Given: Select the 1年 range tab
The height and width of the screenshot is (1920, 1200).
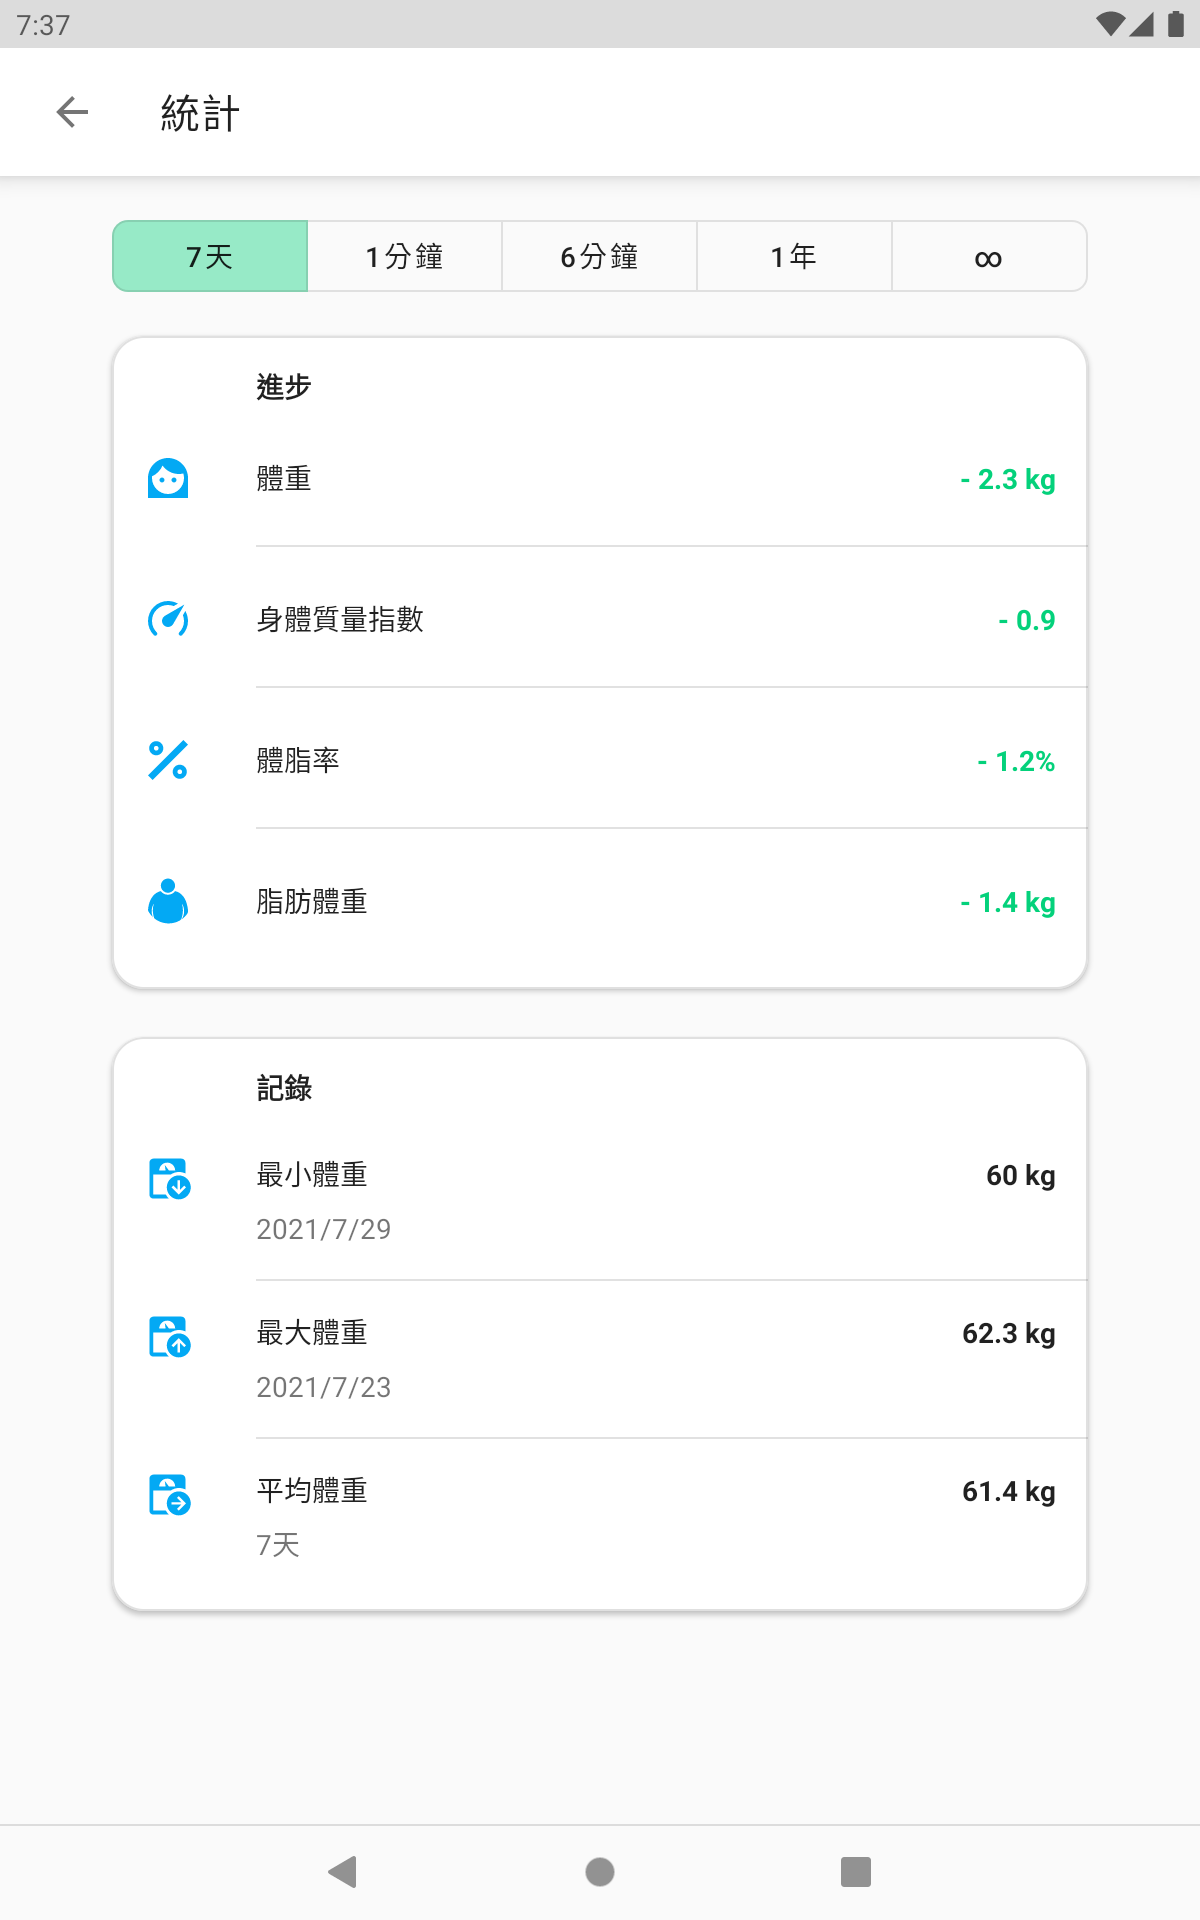Looking at the screenshot, I should 794,257.
